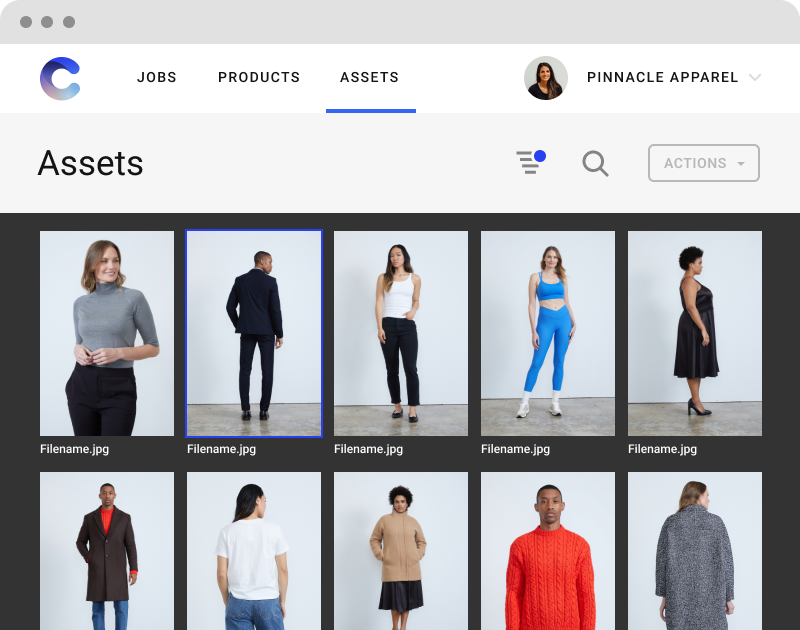Open the filter icon with blue dot

click(x=529, y=162)
